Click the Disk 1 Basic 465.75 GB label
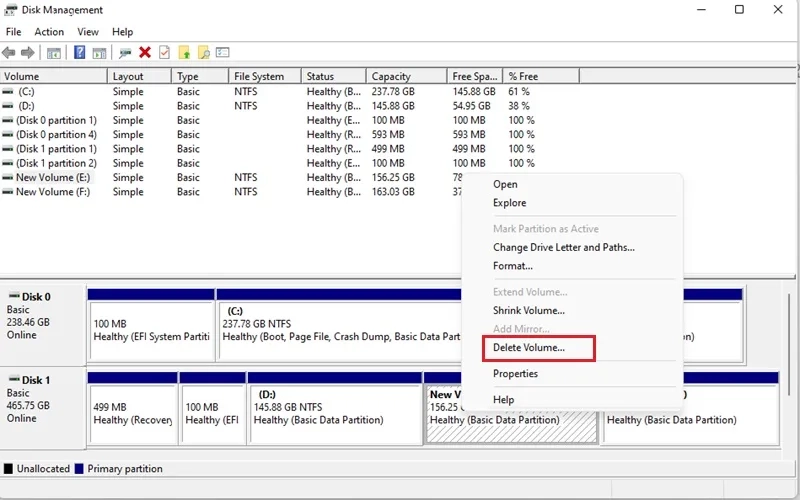The image size is (800, 500). click(43, 408)
